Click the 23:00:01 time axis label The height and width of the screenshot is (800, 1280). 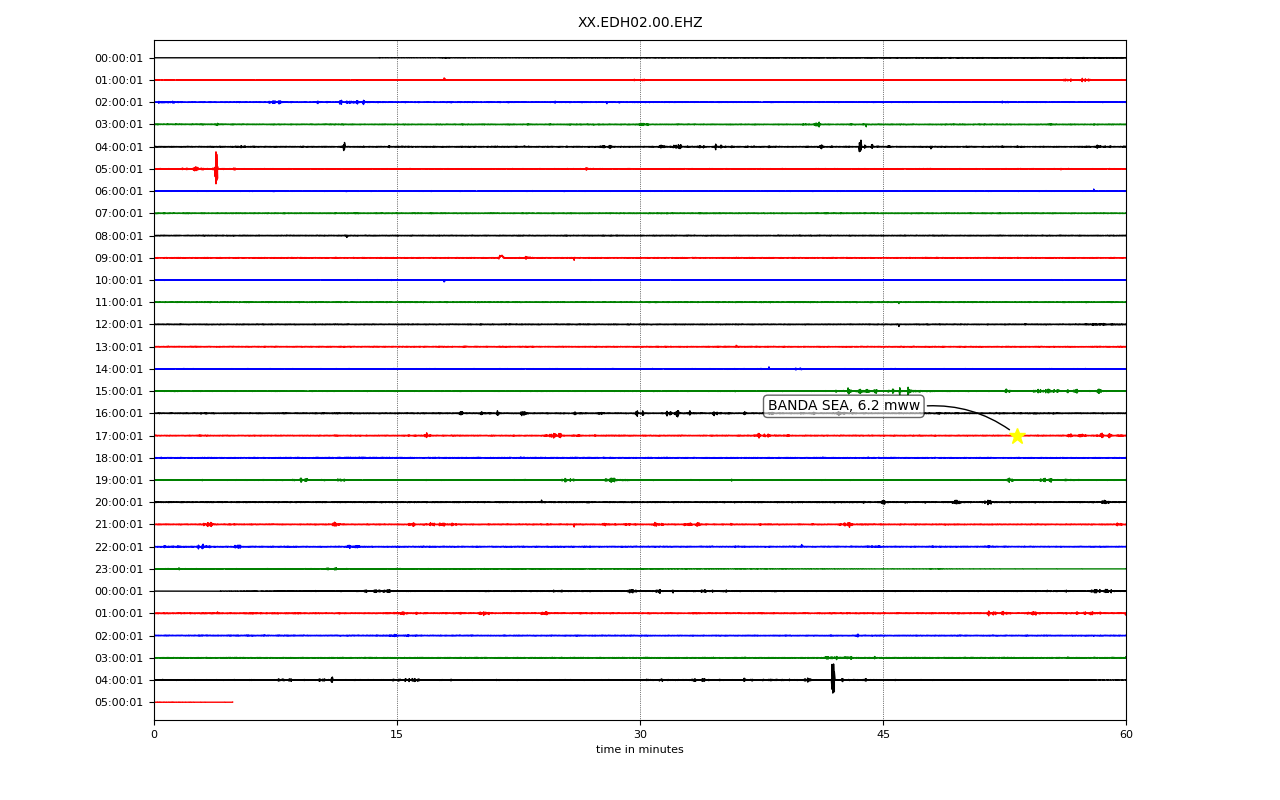coord(119,569)
